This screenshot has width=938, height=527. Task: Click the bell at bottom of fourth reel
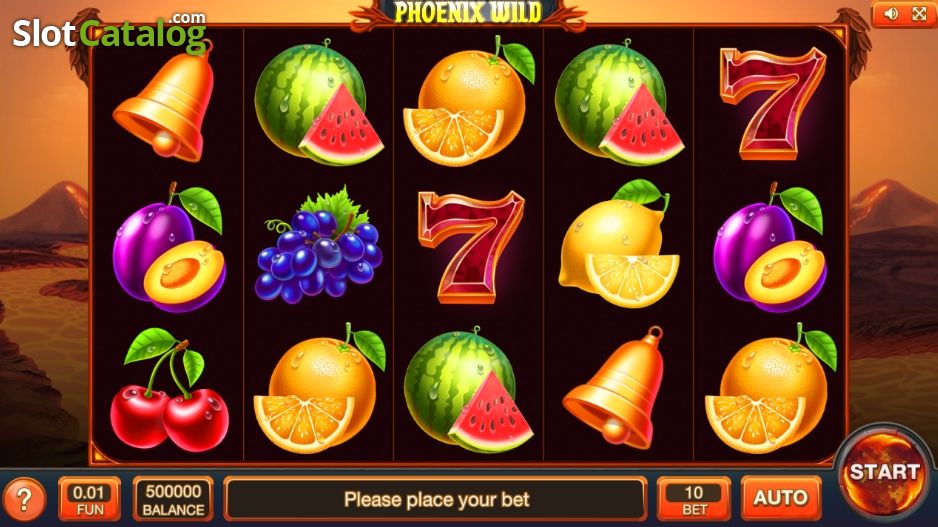[x=614, y=388]
